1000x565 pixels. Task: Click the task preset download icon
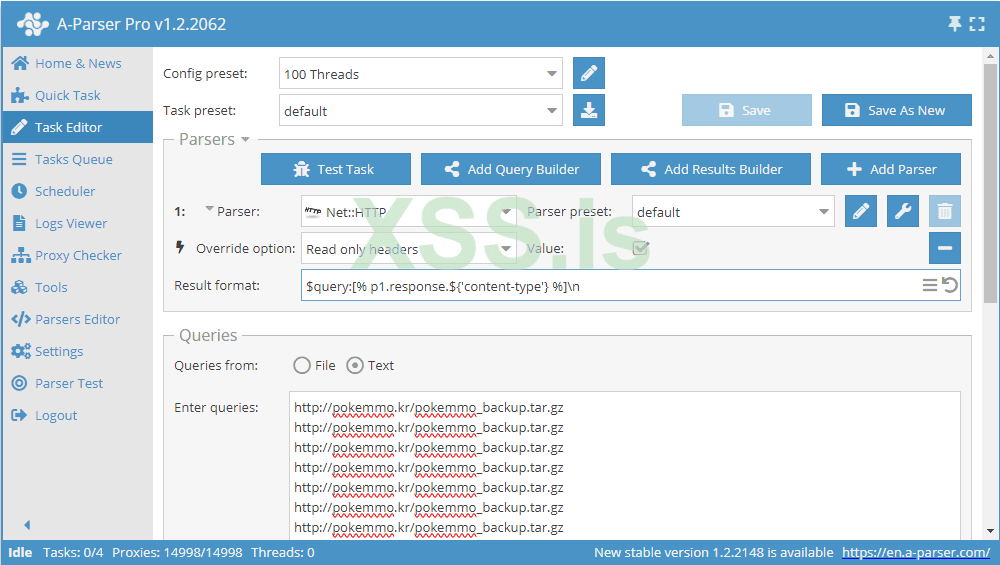click(x=589, y=110)
